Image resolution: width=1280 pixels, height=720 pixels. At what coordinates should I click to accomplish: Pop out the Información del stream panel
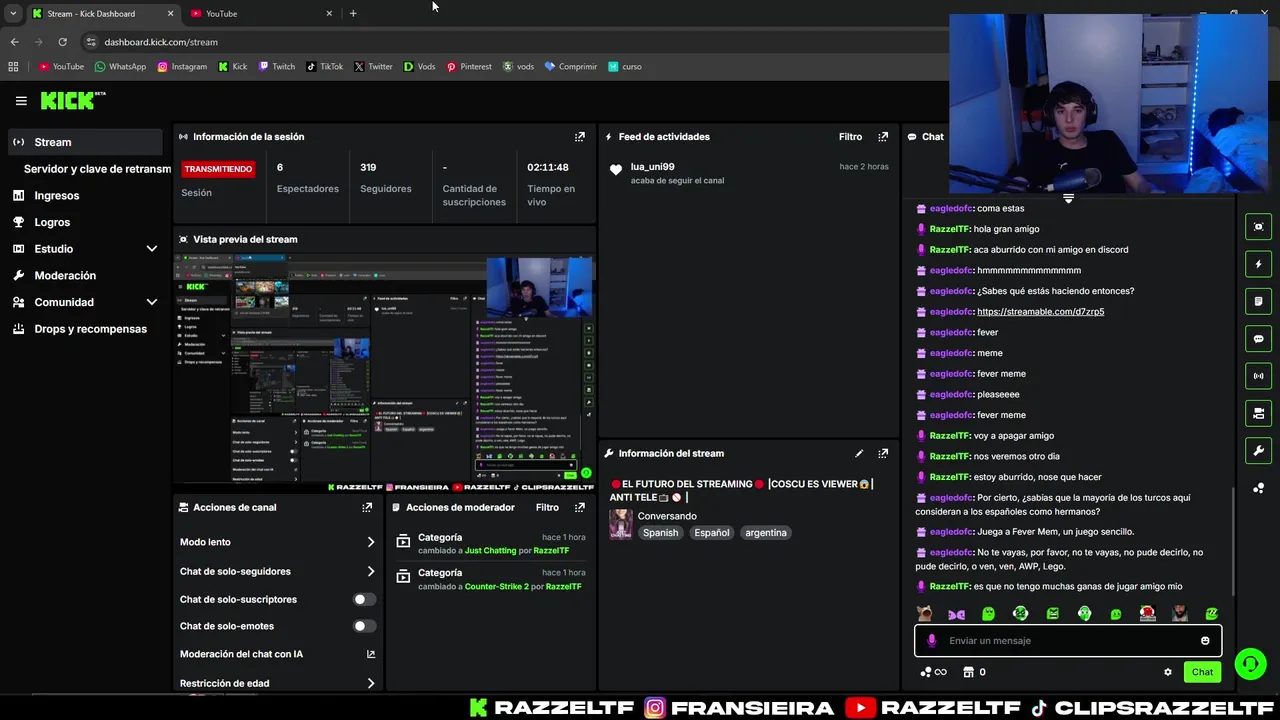(883, 453)
